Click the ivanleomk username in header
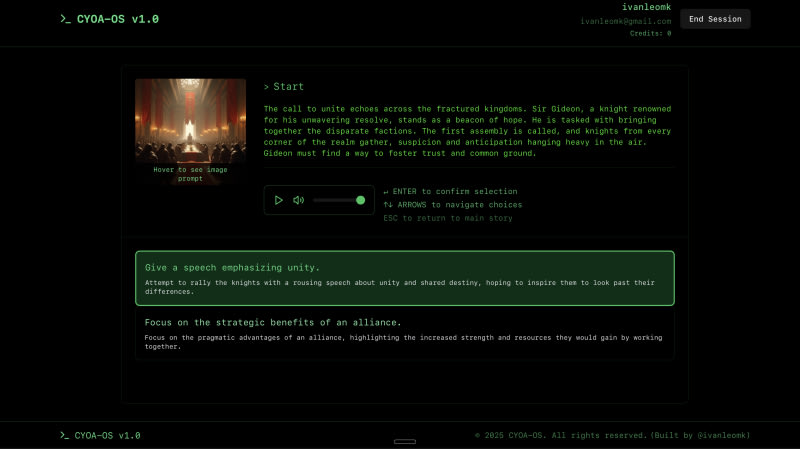Image resolution: width=800 pixels, height=449 pixels. pos(645,7)
